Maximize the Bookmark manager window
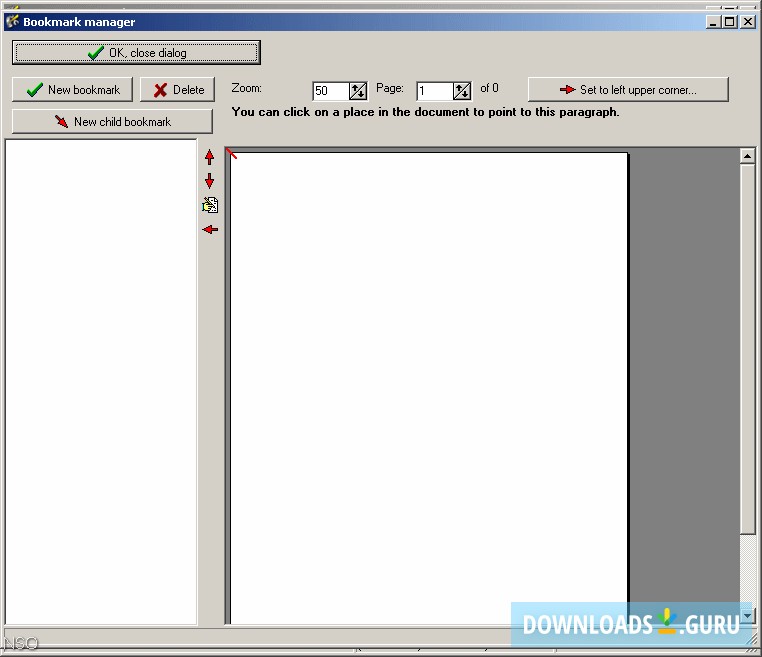 [x=729, y=22]
